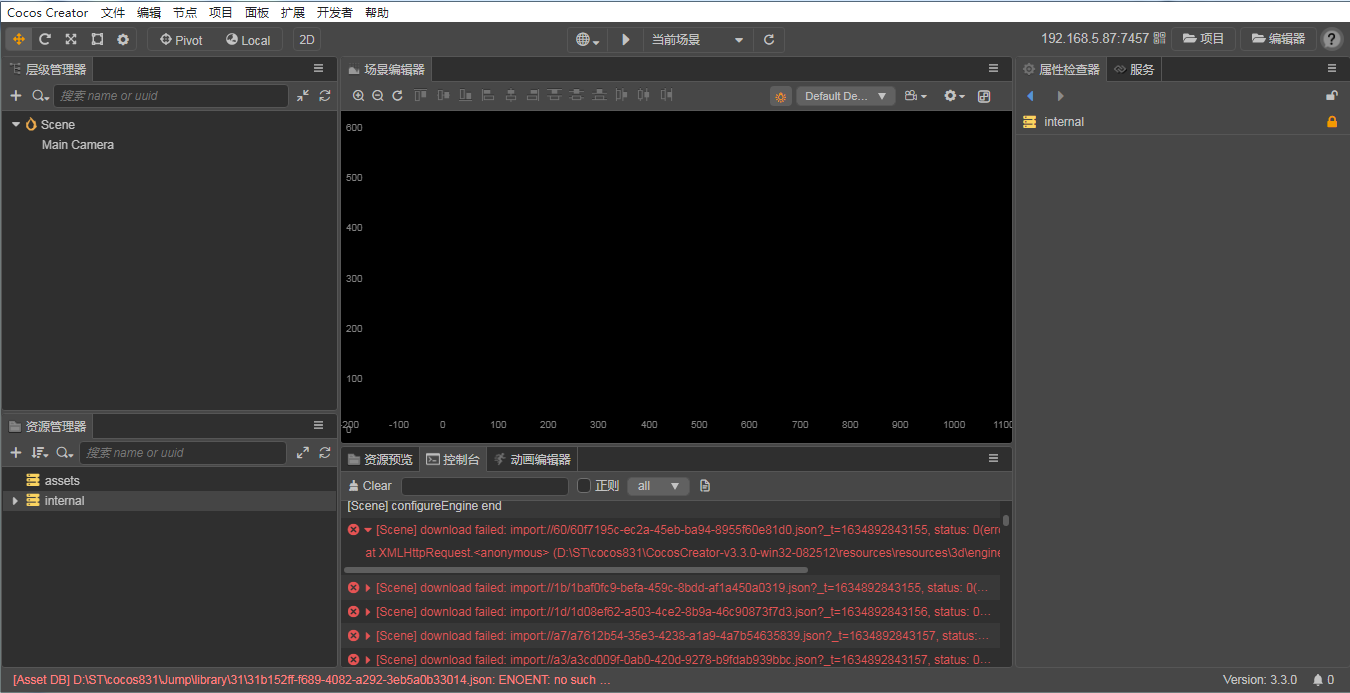Focus the hierarchy search field
The width and height of the screenshot is (1350, 693).
(171, 96)
